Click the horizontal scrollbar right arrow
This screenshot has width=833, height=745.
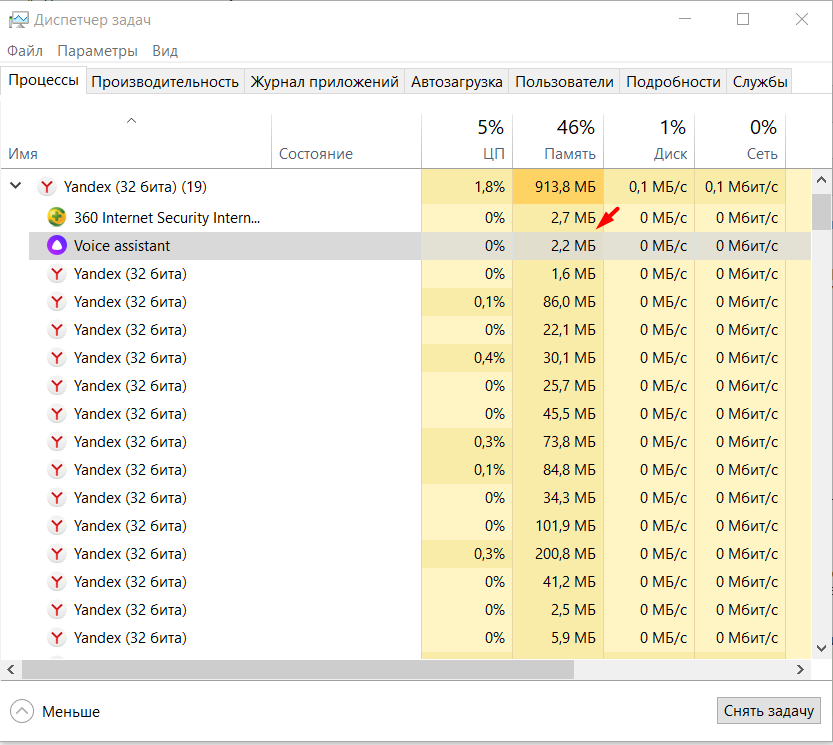pyautogui.click(x=800, y=669)
